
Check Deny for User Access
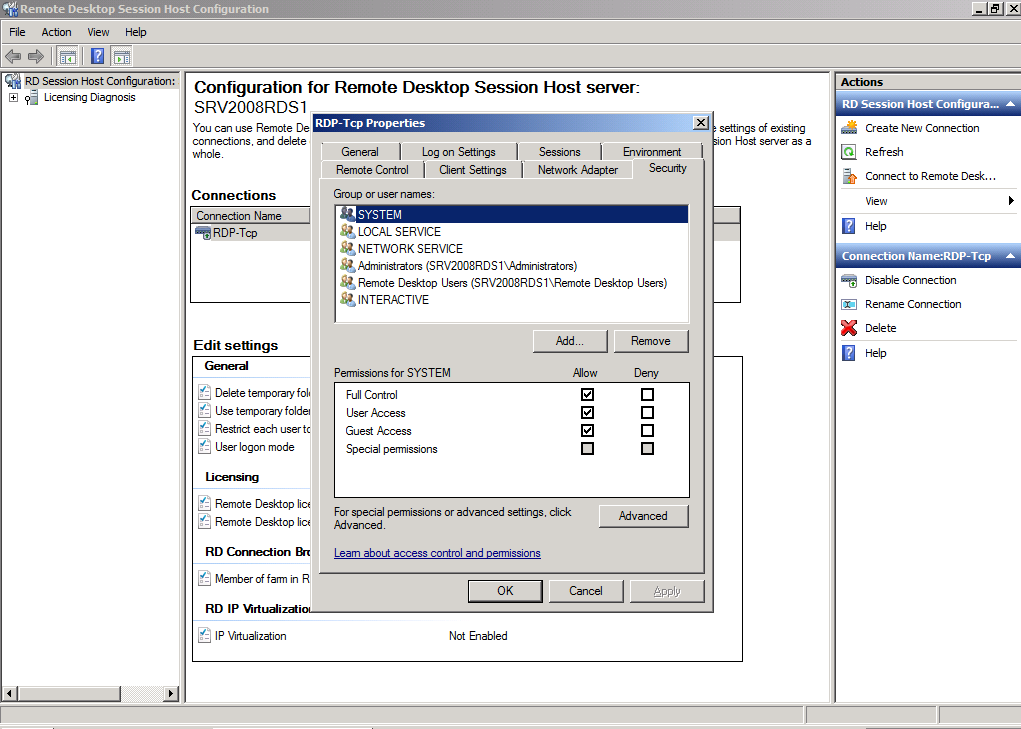coord(647,413)
